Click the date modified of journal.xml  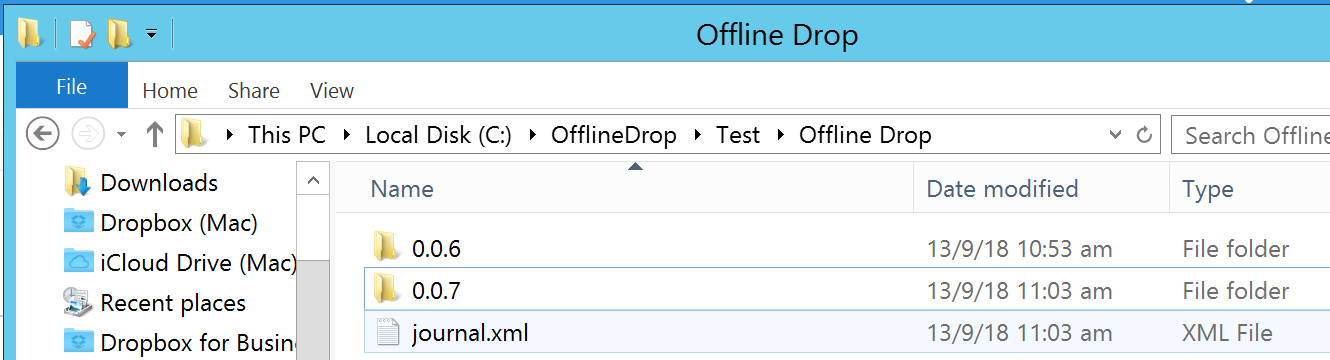(x=1019, y=333)
